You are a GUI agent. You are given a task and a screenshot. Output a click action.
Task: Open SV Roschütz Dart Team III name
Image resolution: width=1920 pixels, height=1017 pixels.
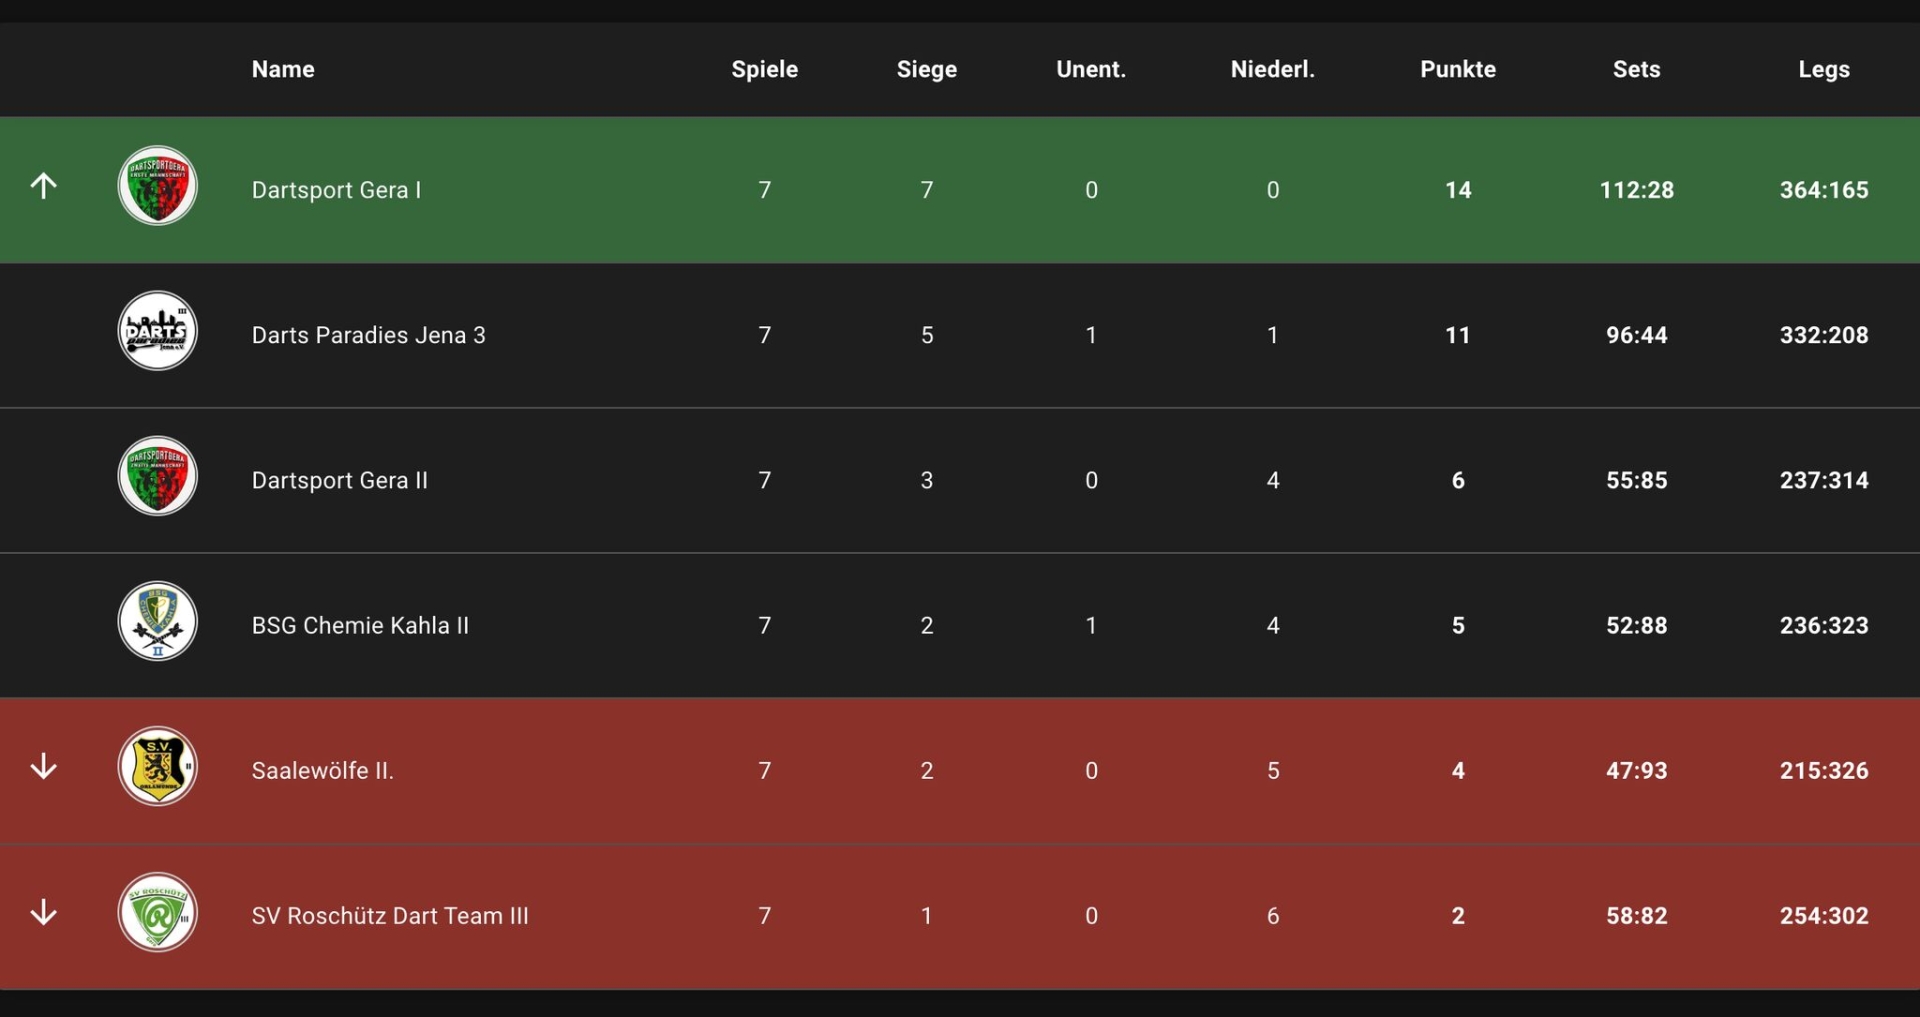pos(390,916)
